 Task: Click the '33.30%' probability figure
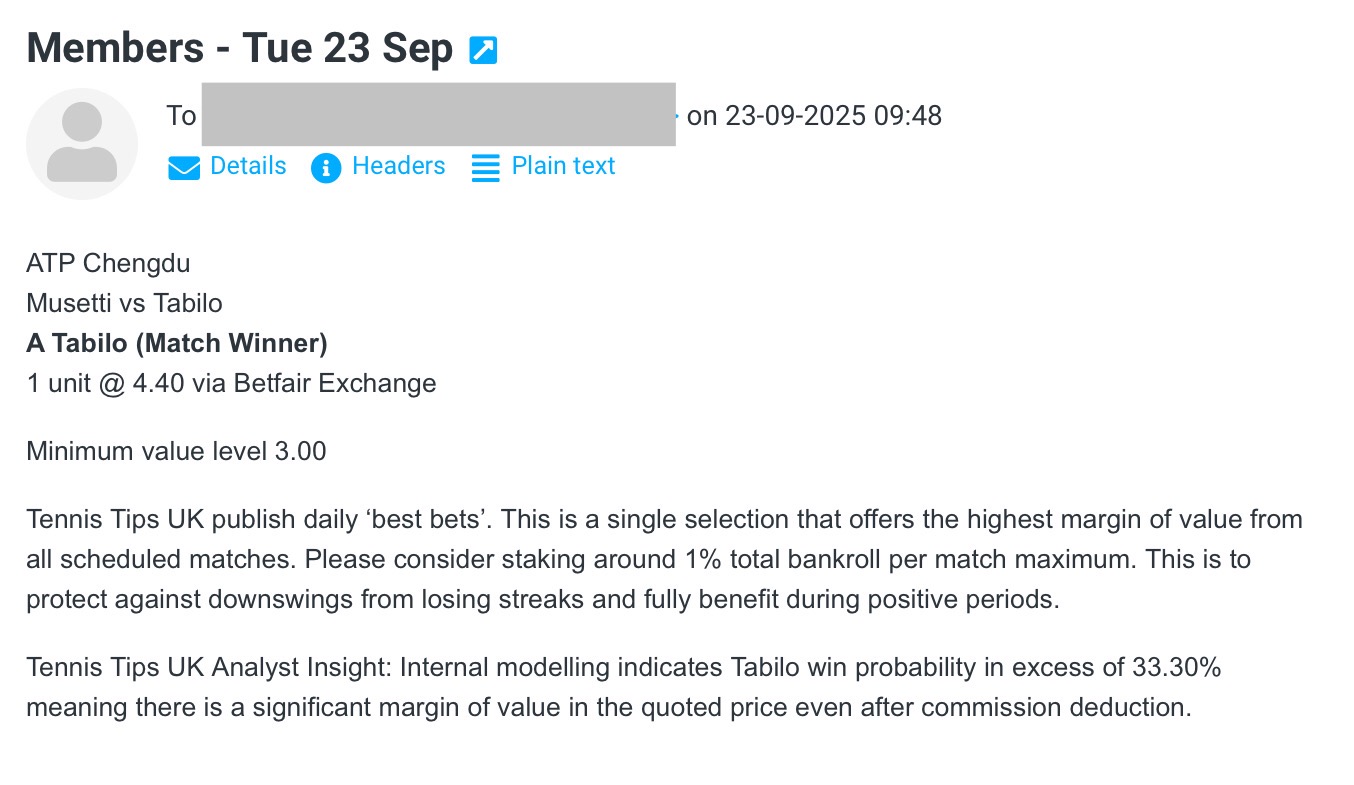1177,667
